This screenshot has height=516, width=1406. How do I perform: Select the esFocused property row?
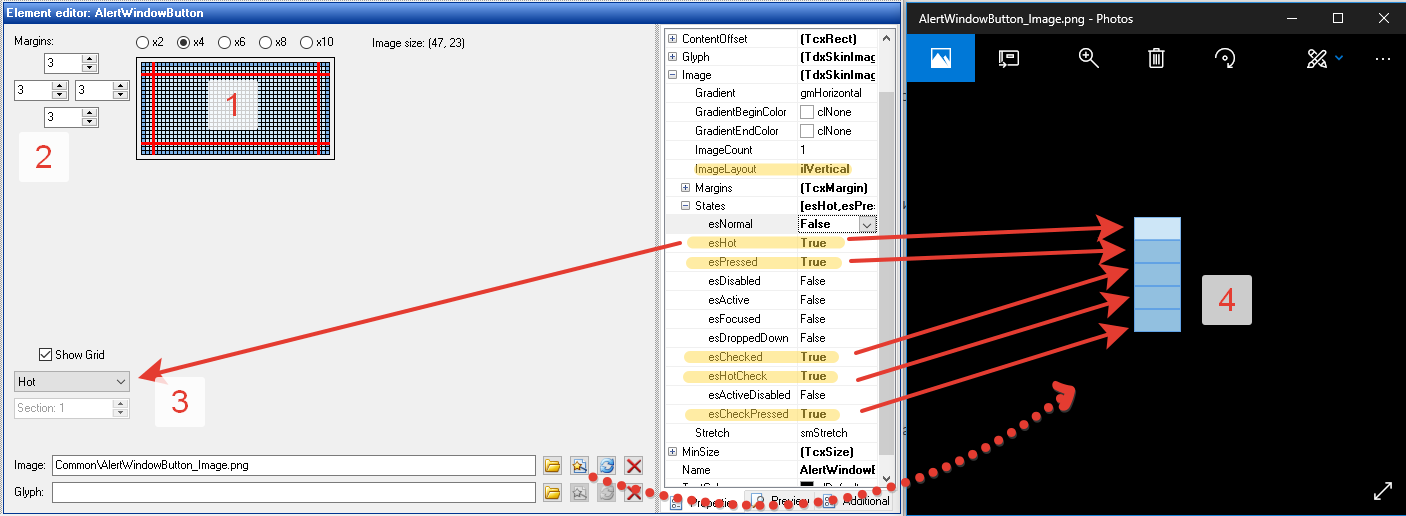(772, 319)
